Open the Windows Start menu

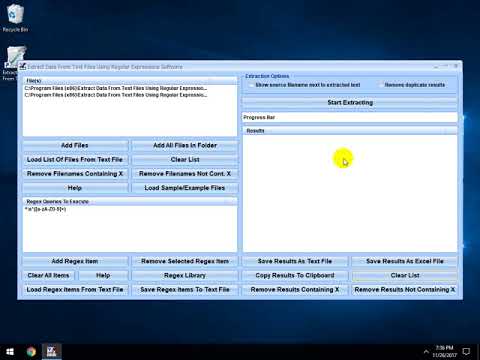10,352
